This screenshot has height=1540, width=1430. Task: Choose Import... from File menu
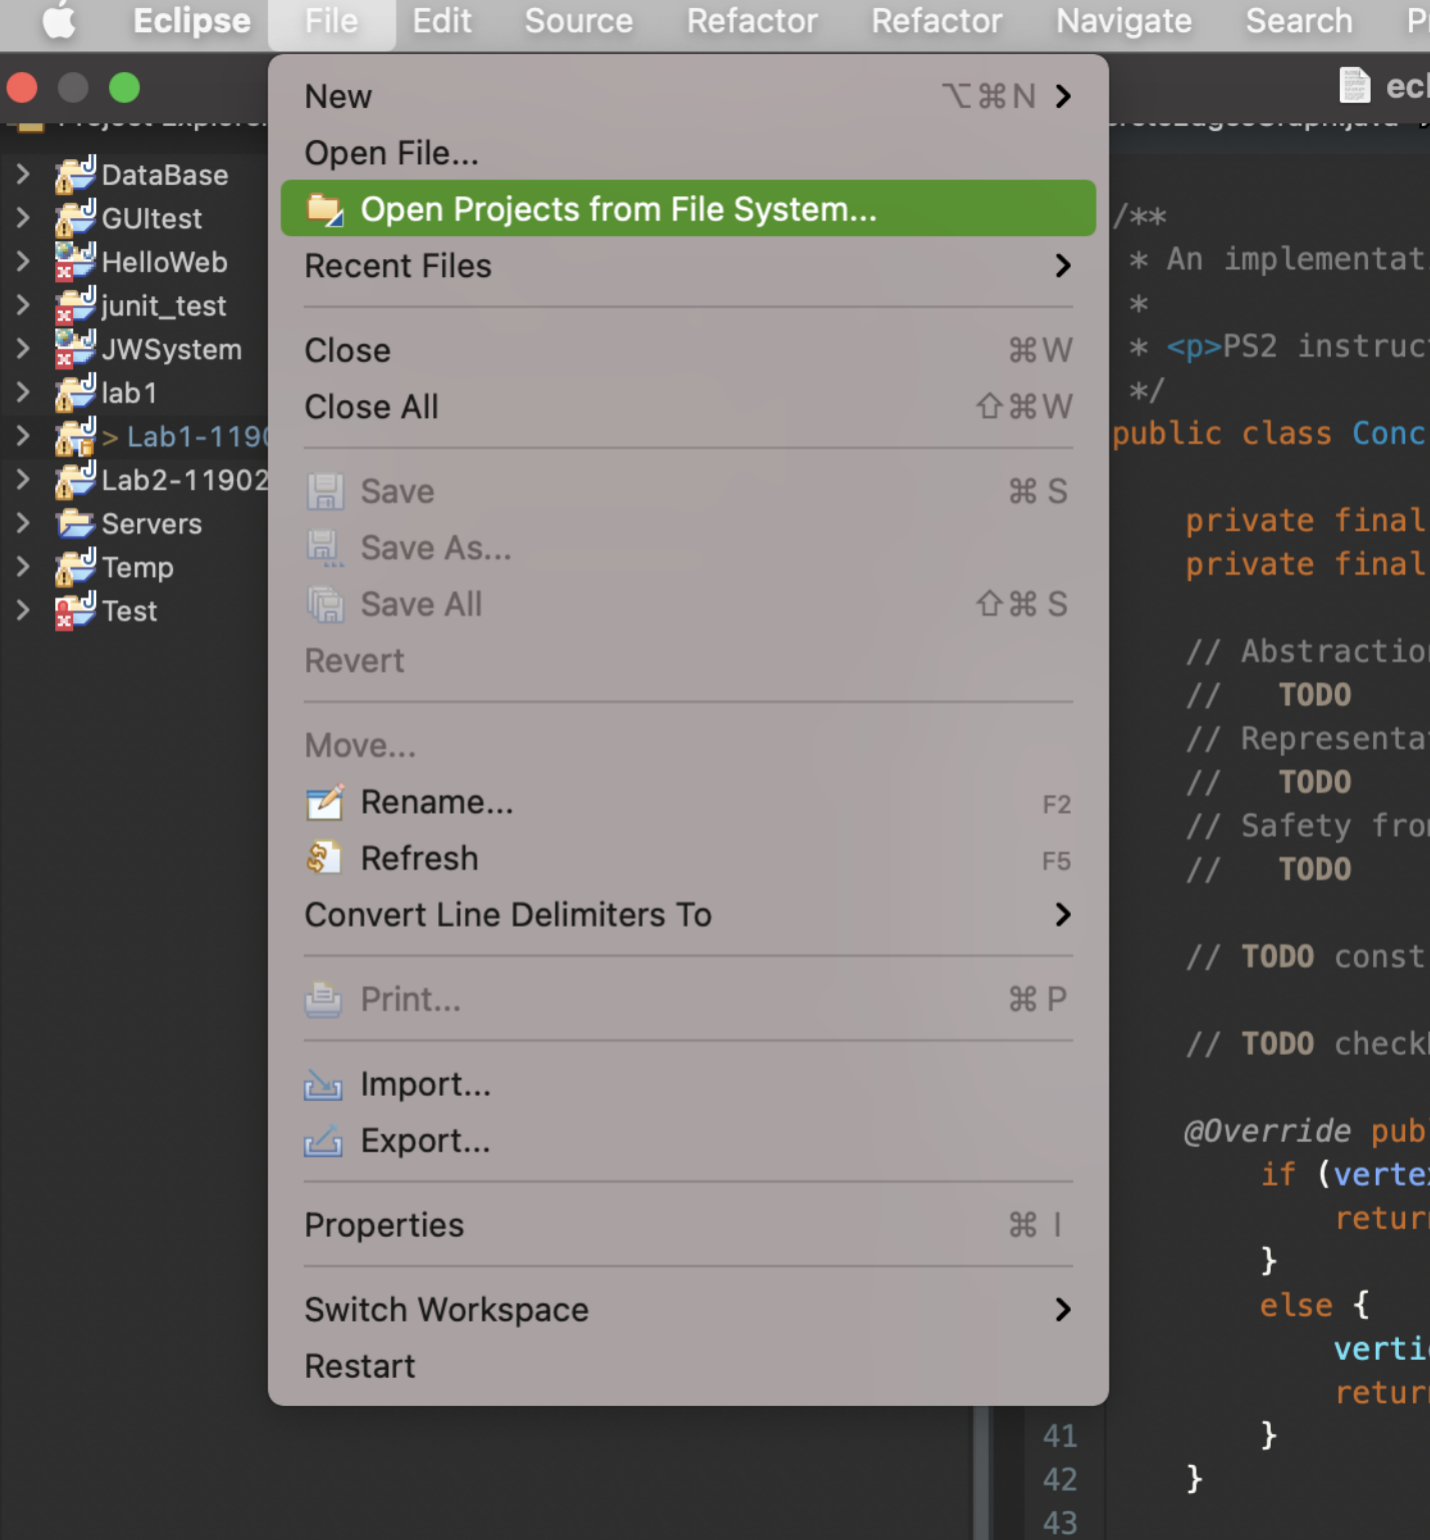pos(688,1085)
